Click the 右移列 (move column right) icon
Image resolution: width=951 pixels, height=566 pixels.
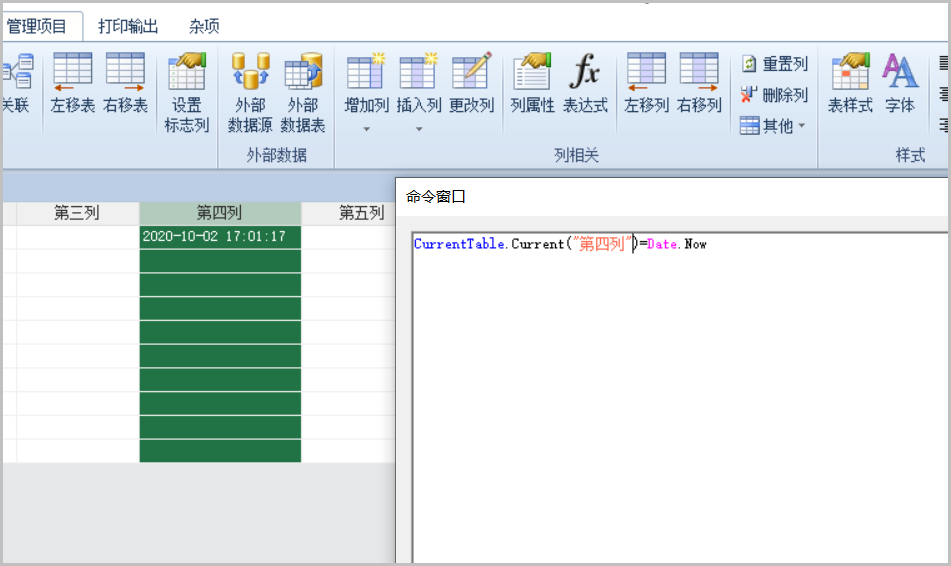(x=699, y=82)
